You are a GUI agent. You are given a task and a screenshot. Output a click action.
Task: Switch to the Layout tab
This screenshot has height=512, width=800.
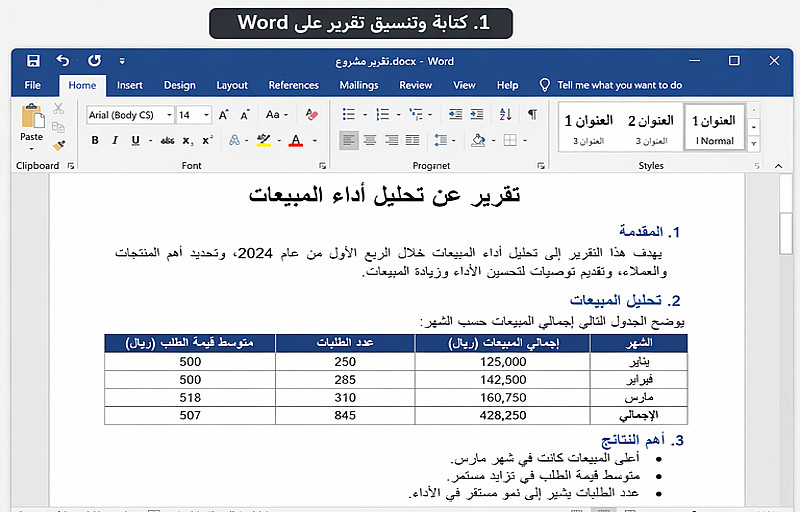[x=232, y=85]
